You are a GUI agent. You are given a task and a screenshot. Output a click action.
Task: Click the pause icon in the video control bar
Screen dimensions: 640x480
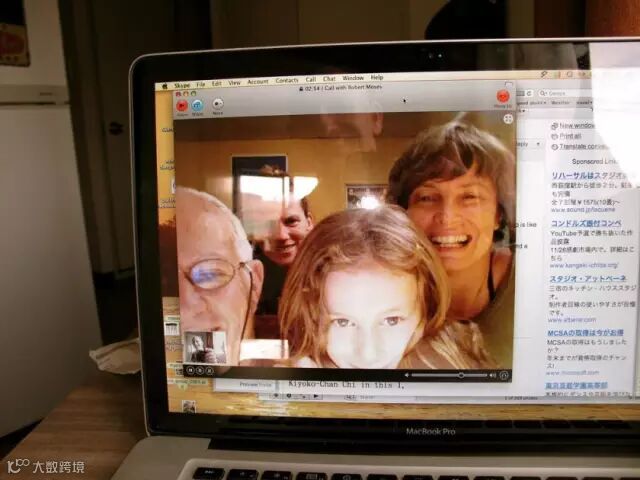190,370
